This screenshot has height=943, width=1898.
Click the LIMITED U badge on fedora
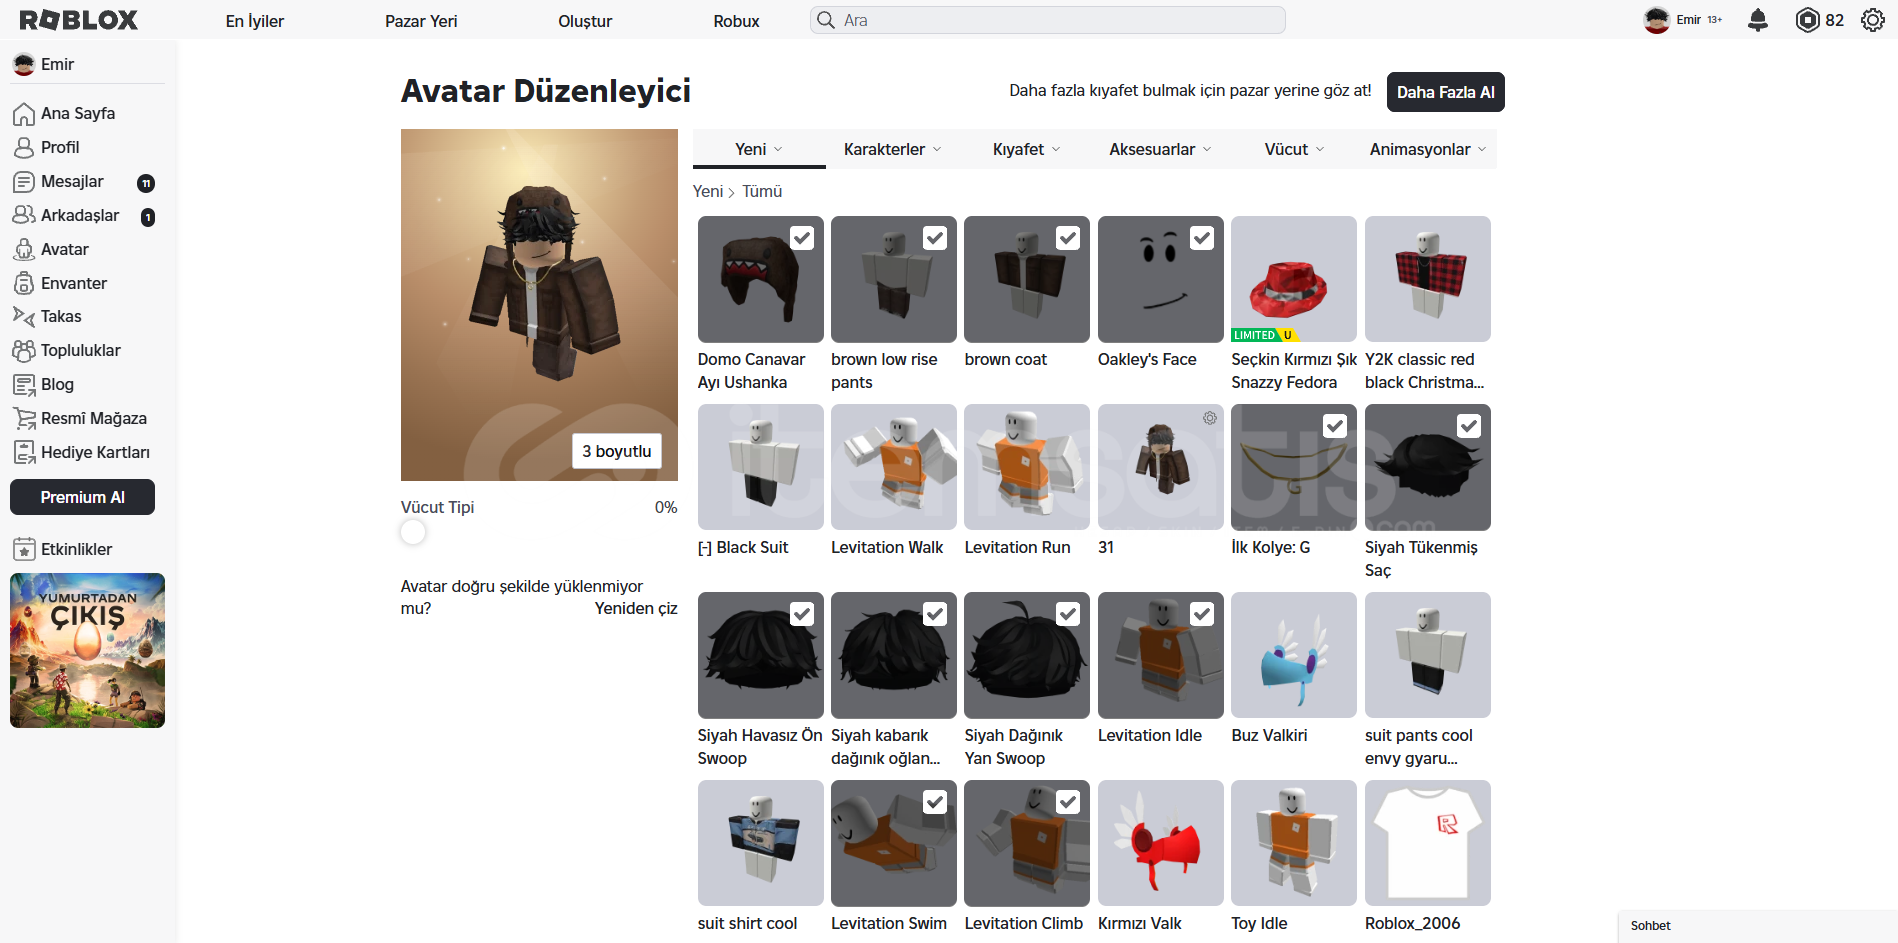click(x=1264, y=335)
